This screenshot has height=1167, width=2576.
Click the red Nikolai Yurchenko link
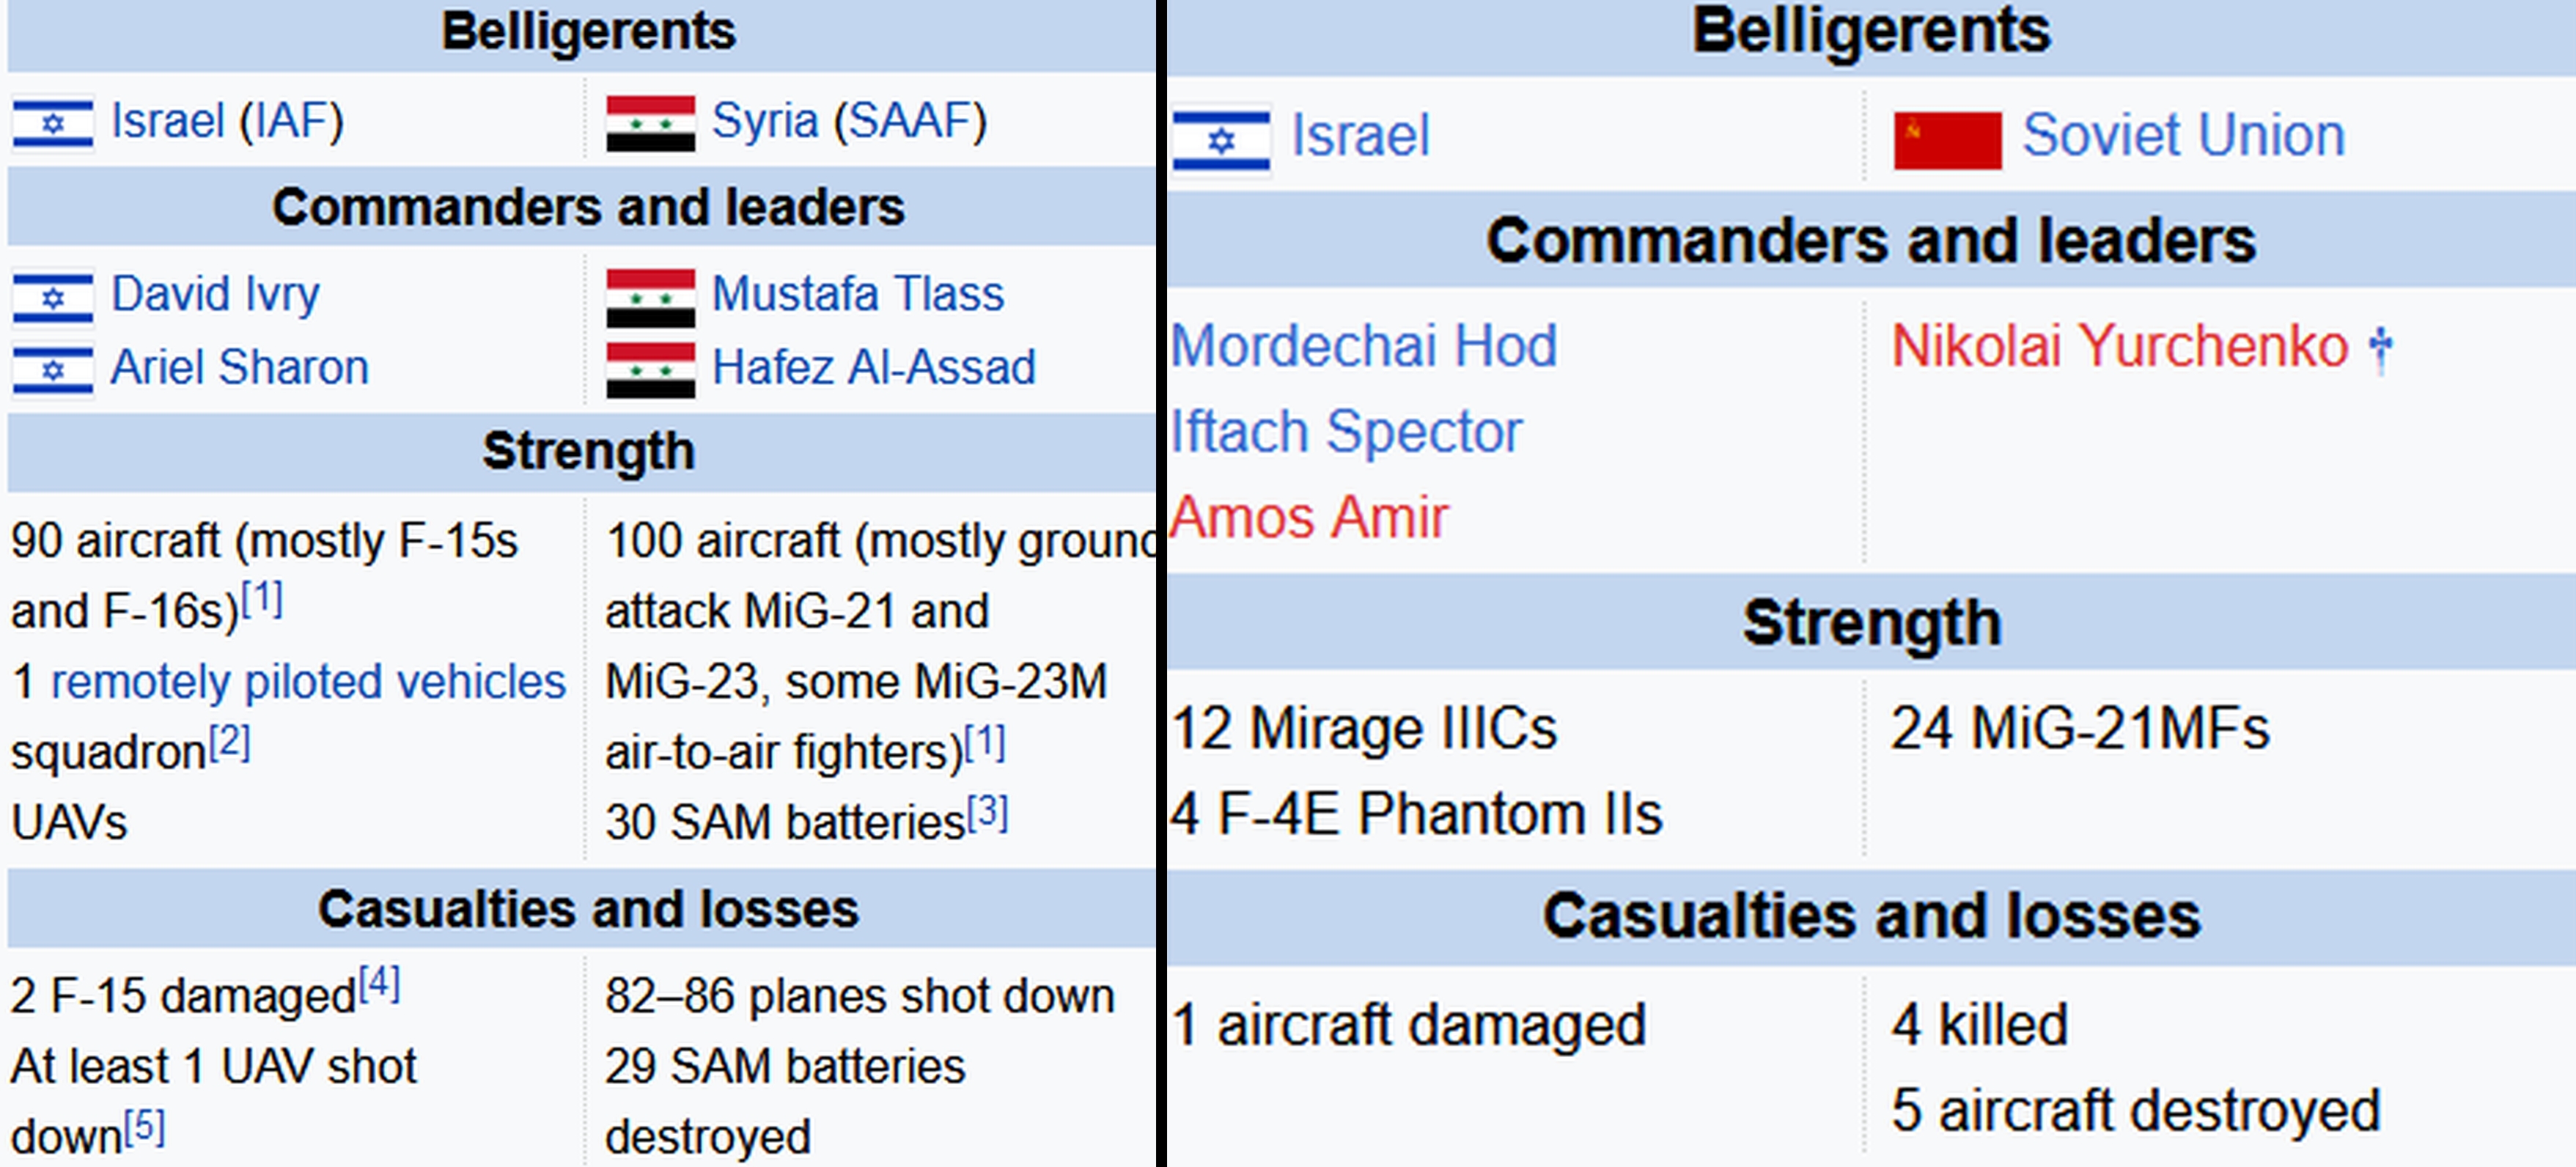[x=2119, y=346]
